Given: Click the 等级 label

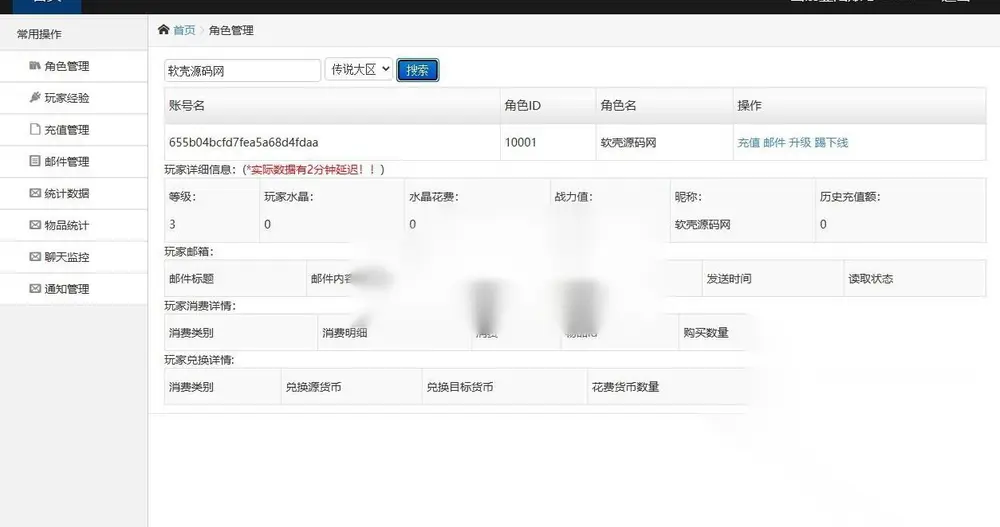Looking at the screenshot, I should pos(182,197).
